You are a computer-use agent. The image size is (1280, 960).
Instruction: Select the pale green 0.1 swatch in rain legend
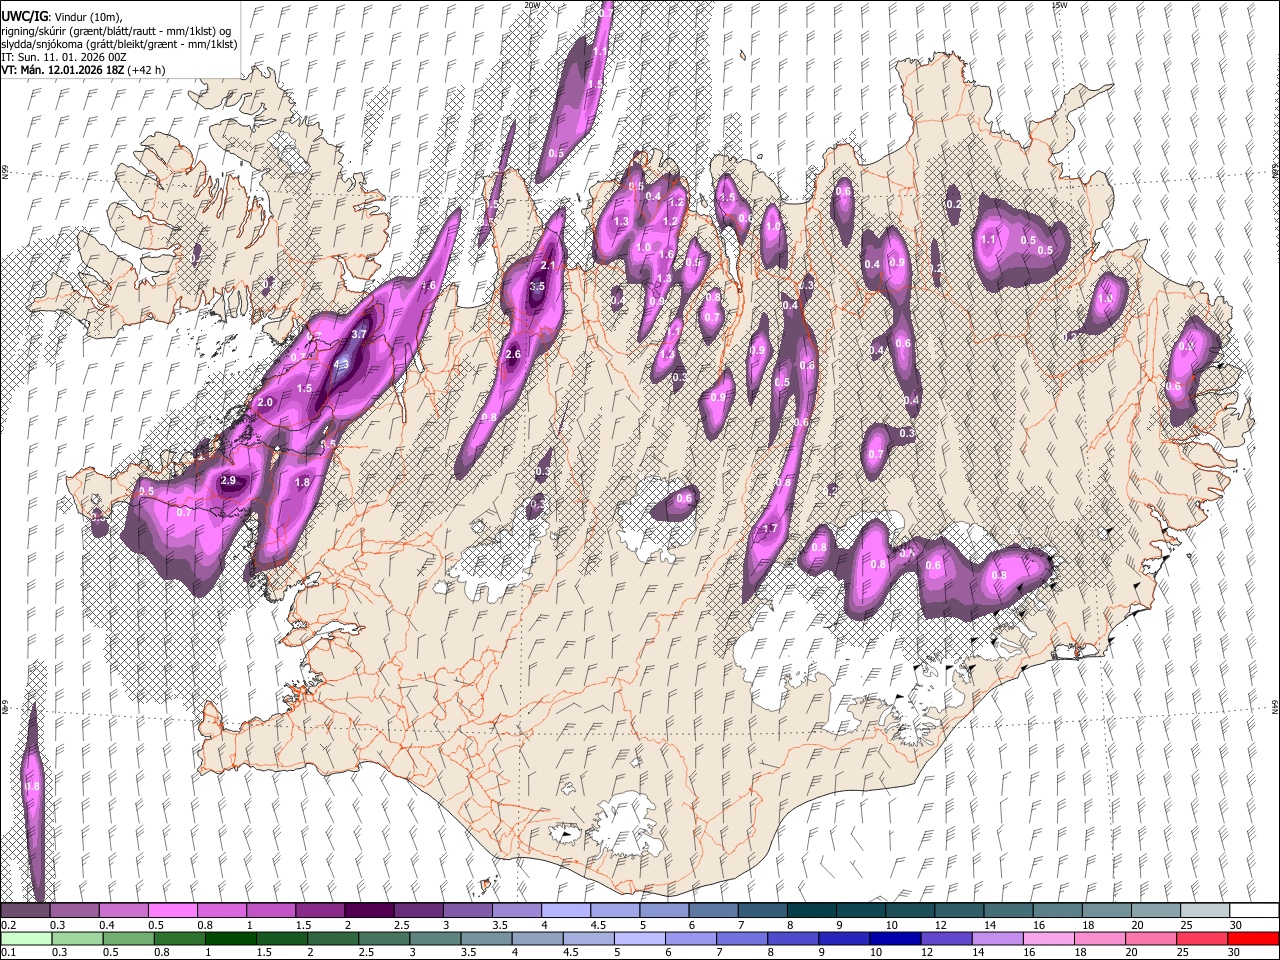click(26, 938)
